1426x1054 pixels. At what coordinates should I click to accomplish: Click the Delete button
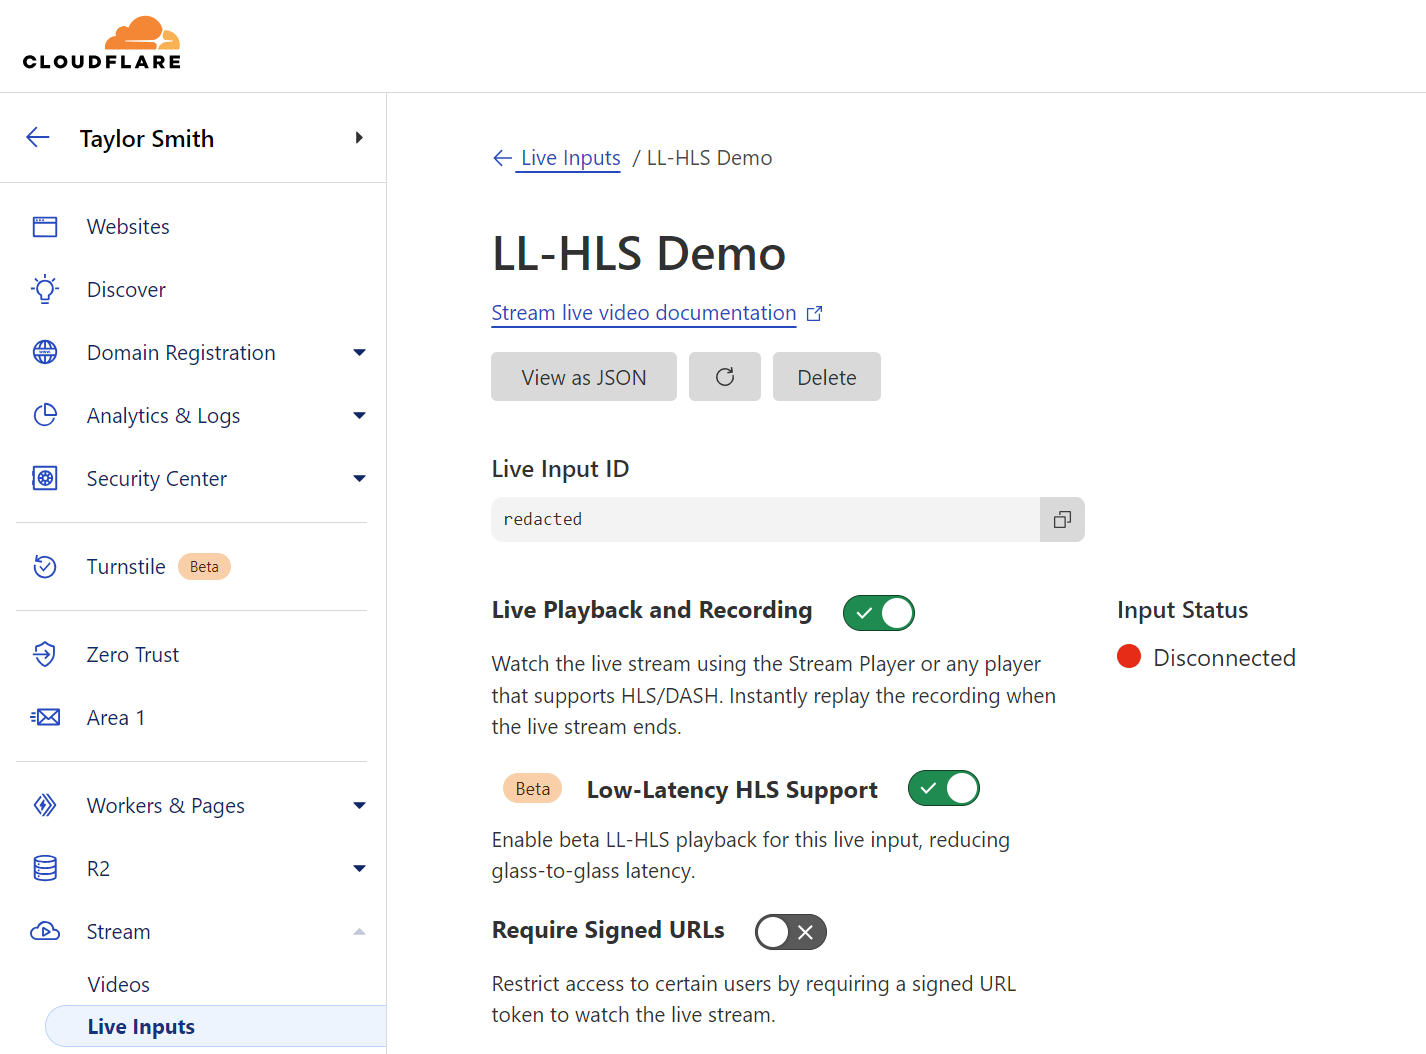[827, 377]
